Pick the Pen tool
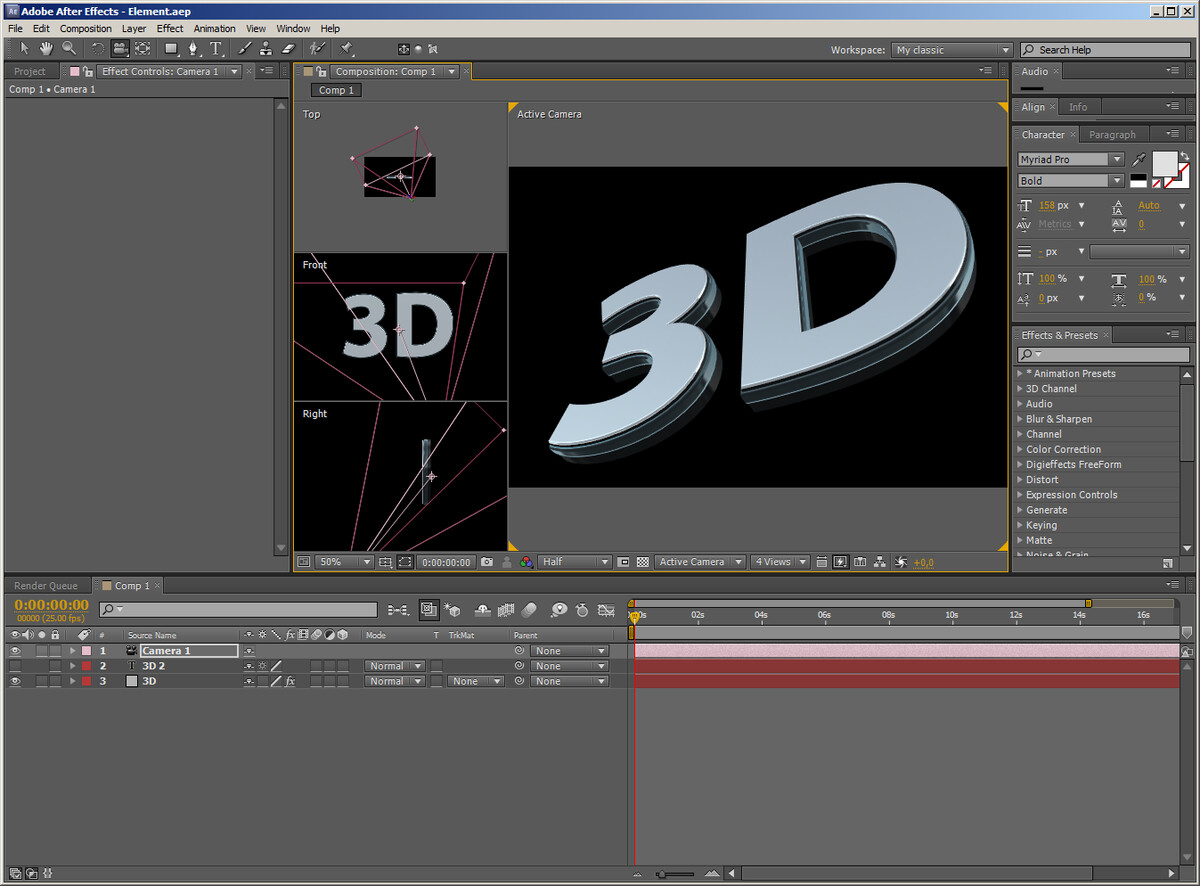Viewport: 1200px width, 886px height. tap(193, 49)
